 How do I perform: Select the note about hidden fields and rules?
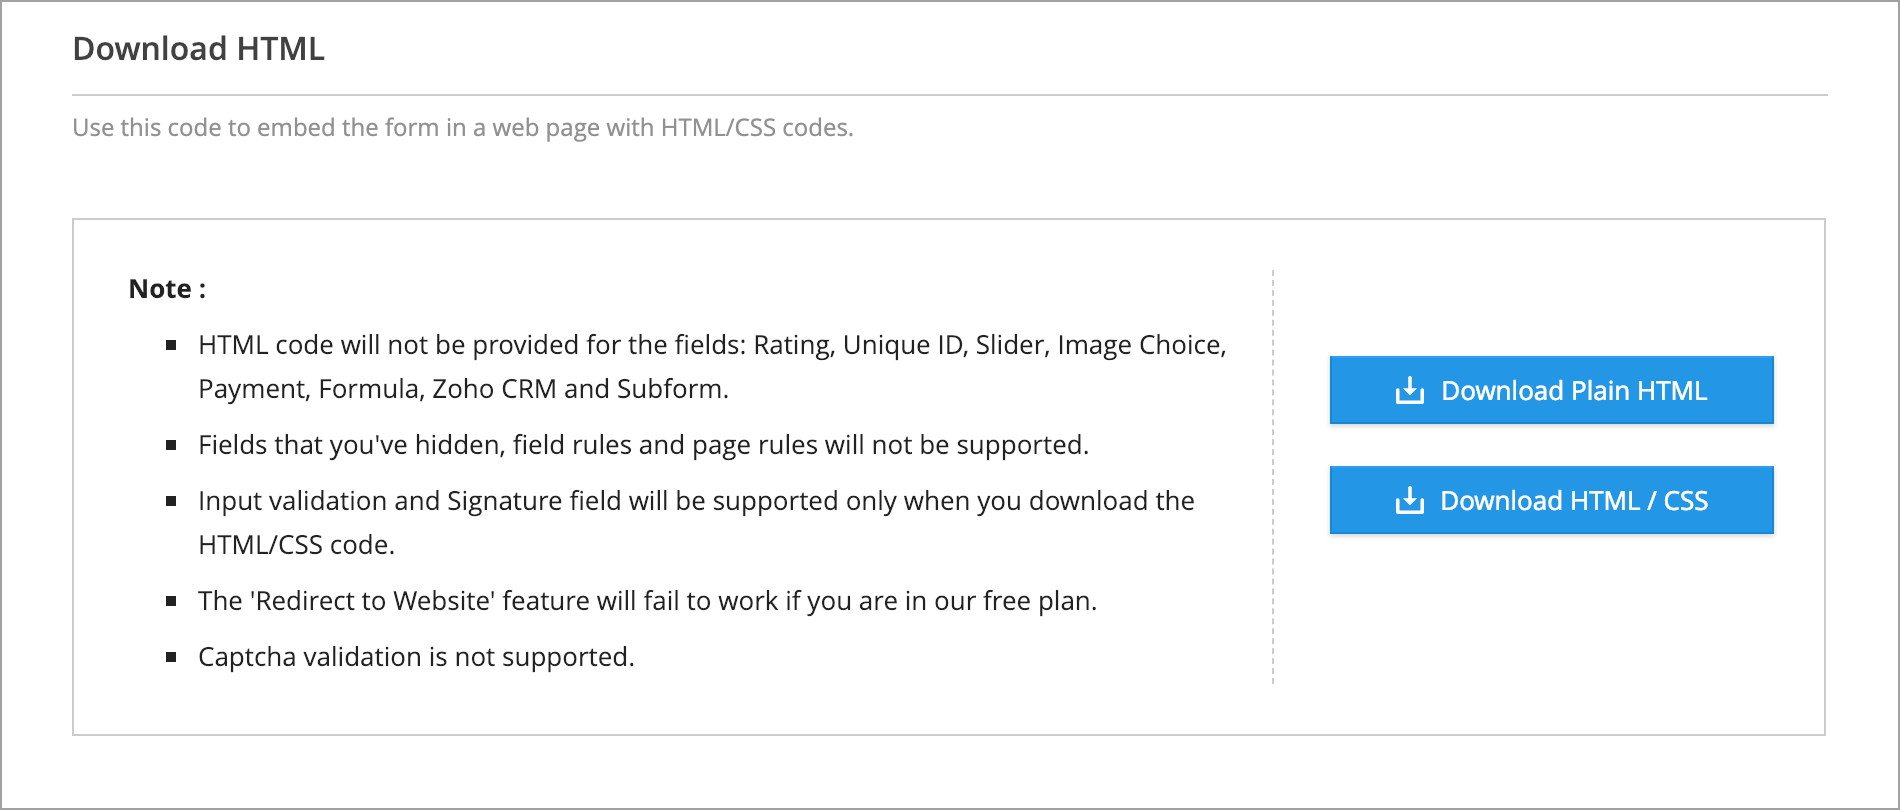(x=643, y=445)
